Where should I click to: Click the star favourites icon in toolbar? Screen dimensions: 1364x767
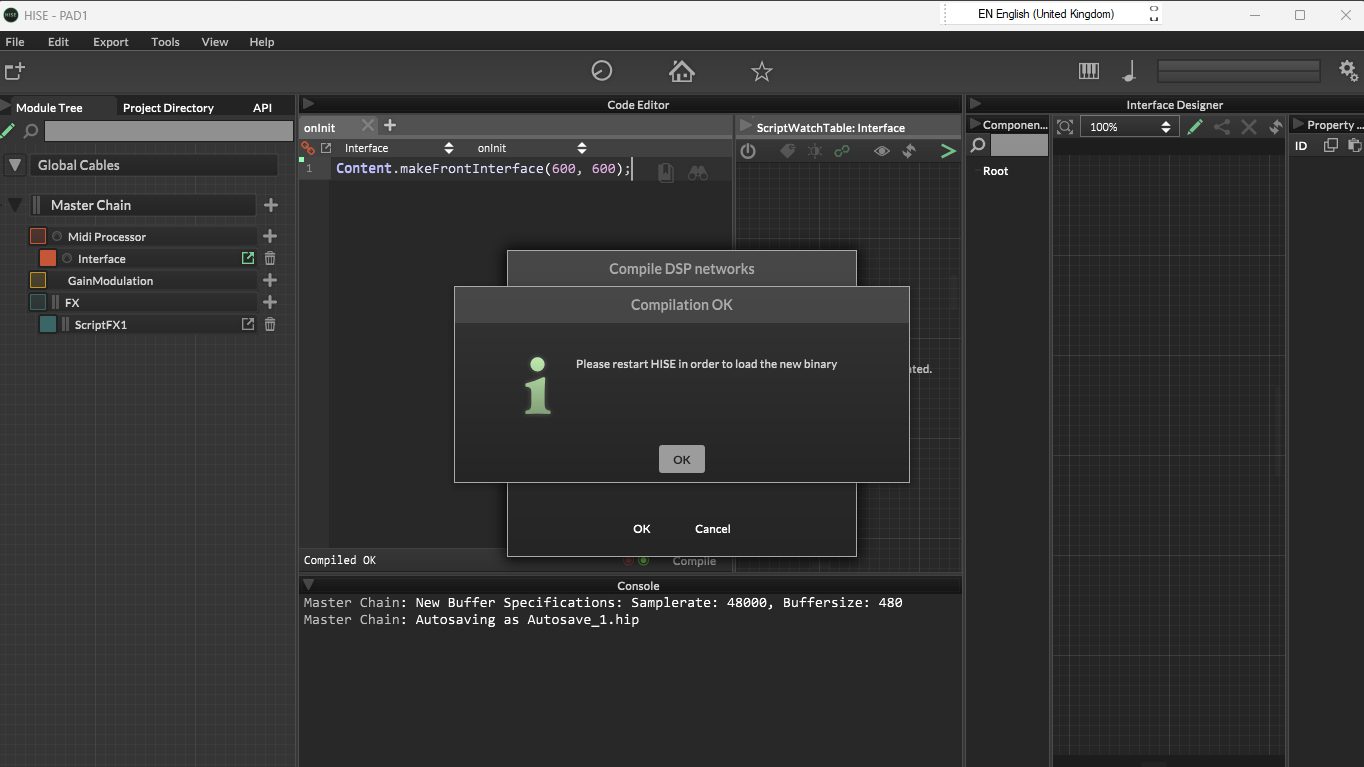pos(762,71)
